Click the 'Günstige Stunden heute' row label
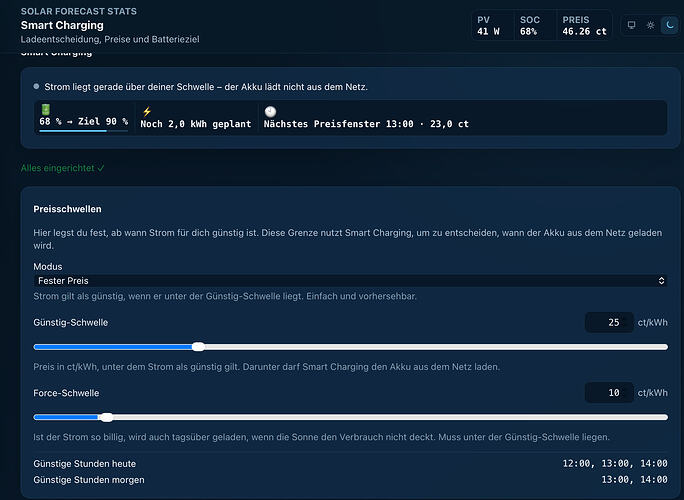Screen dimensions: 684x500 pos(85,464)
